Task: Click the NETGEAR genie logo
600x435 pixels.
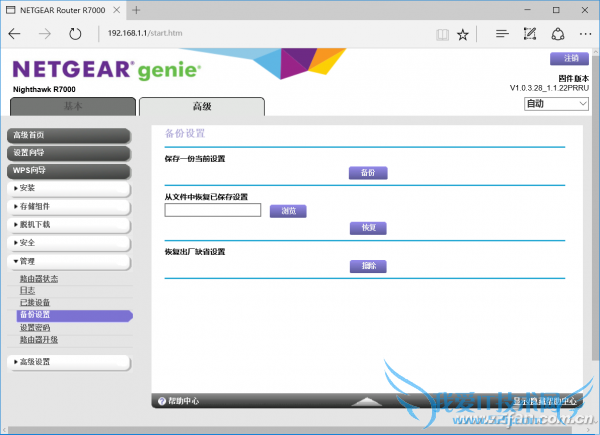Action: click(x=107, y=70)
